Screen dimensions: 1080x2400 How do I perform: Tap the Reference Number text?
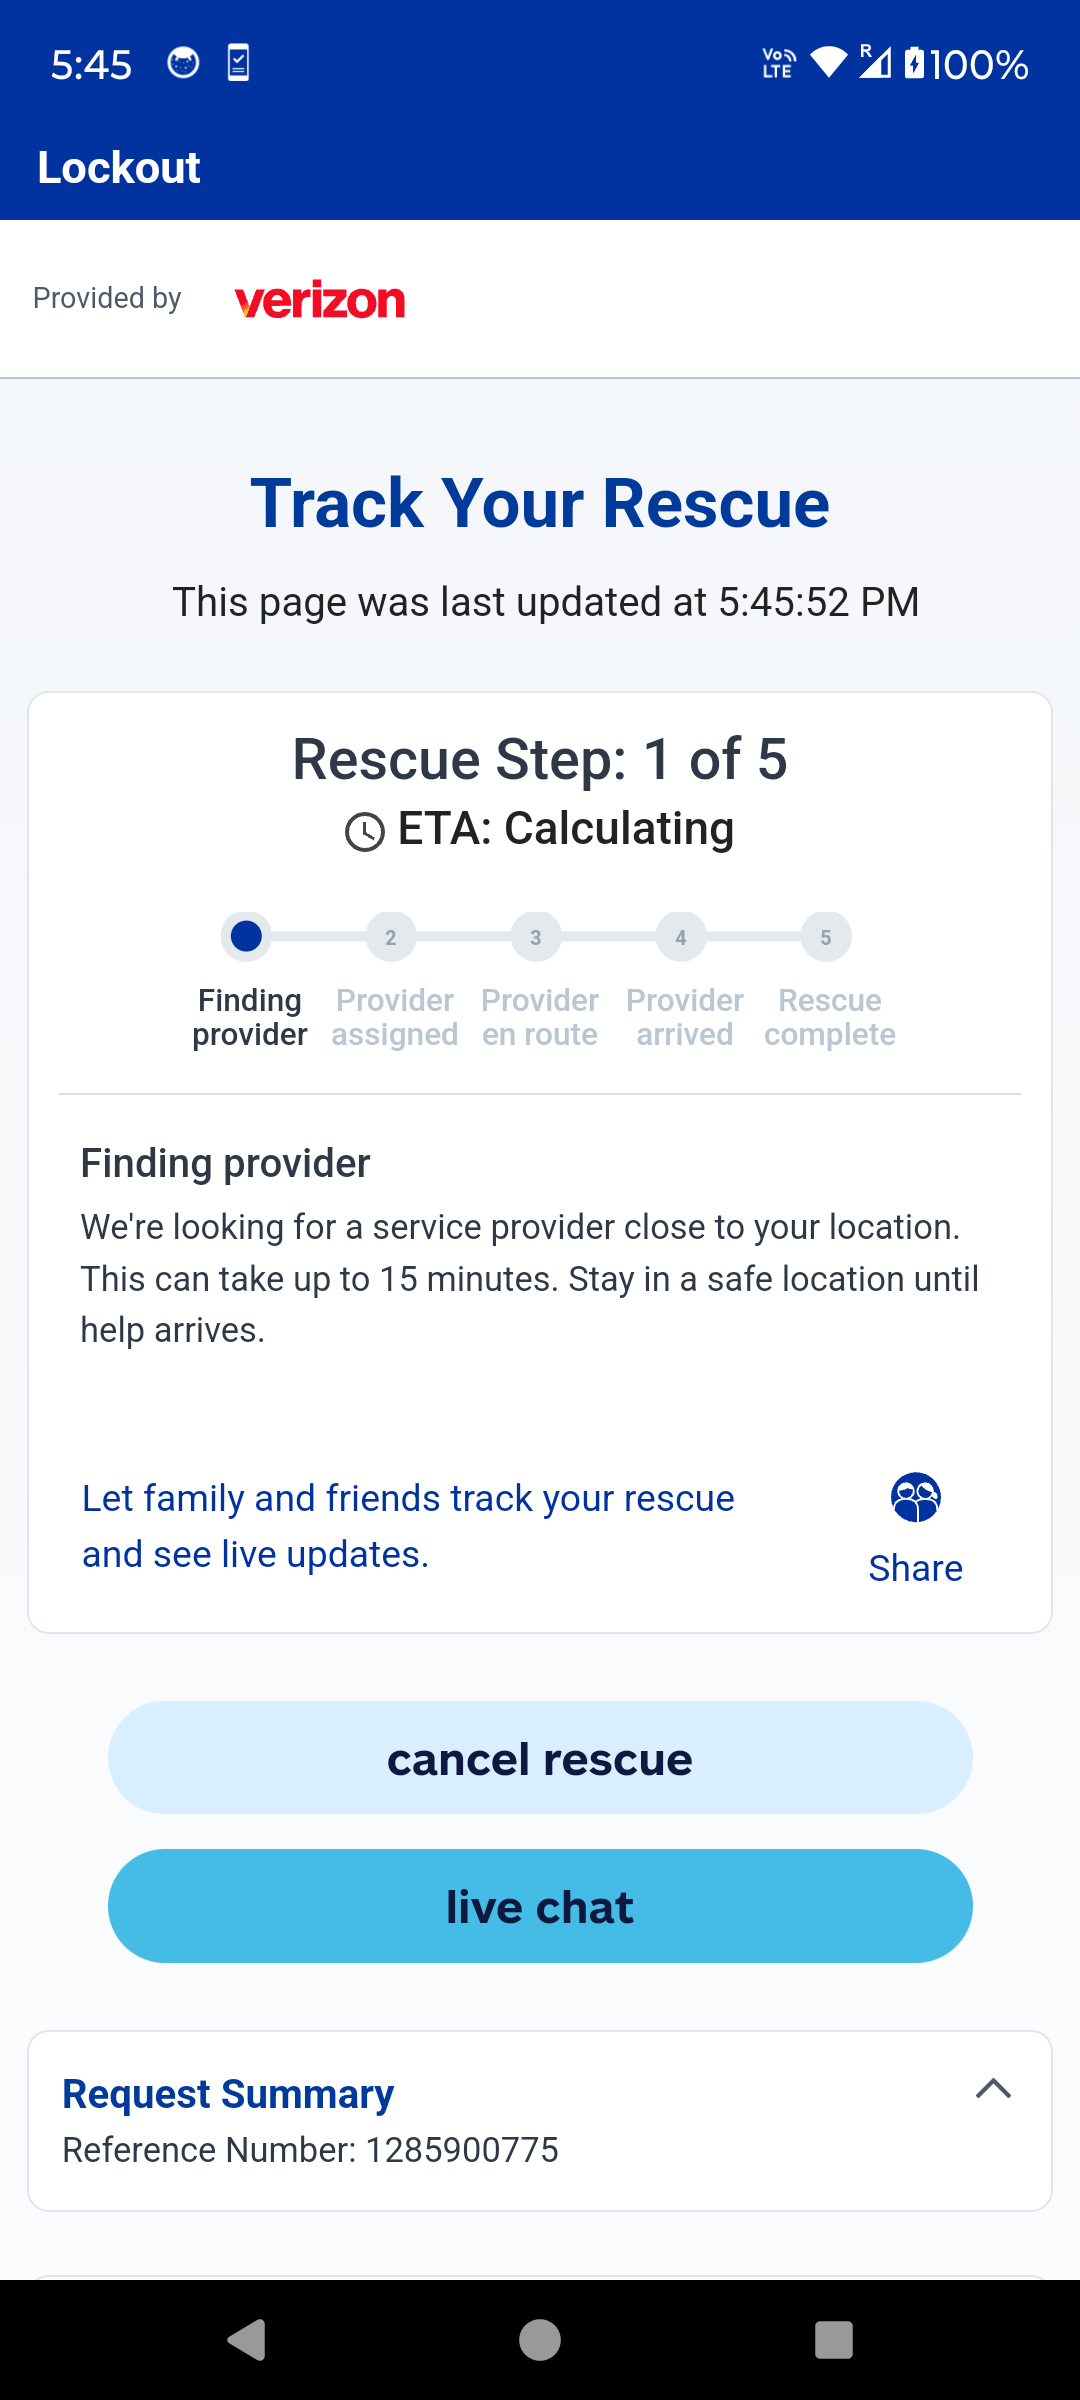coord(310,2150)
